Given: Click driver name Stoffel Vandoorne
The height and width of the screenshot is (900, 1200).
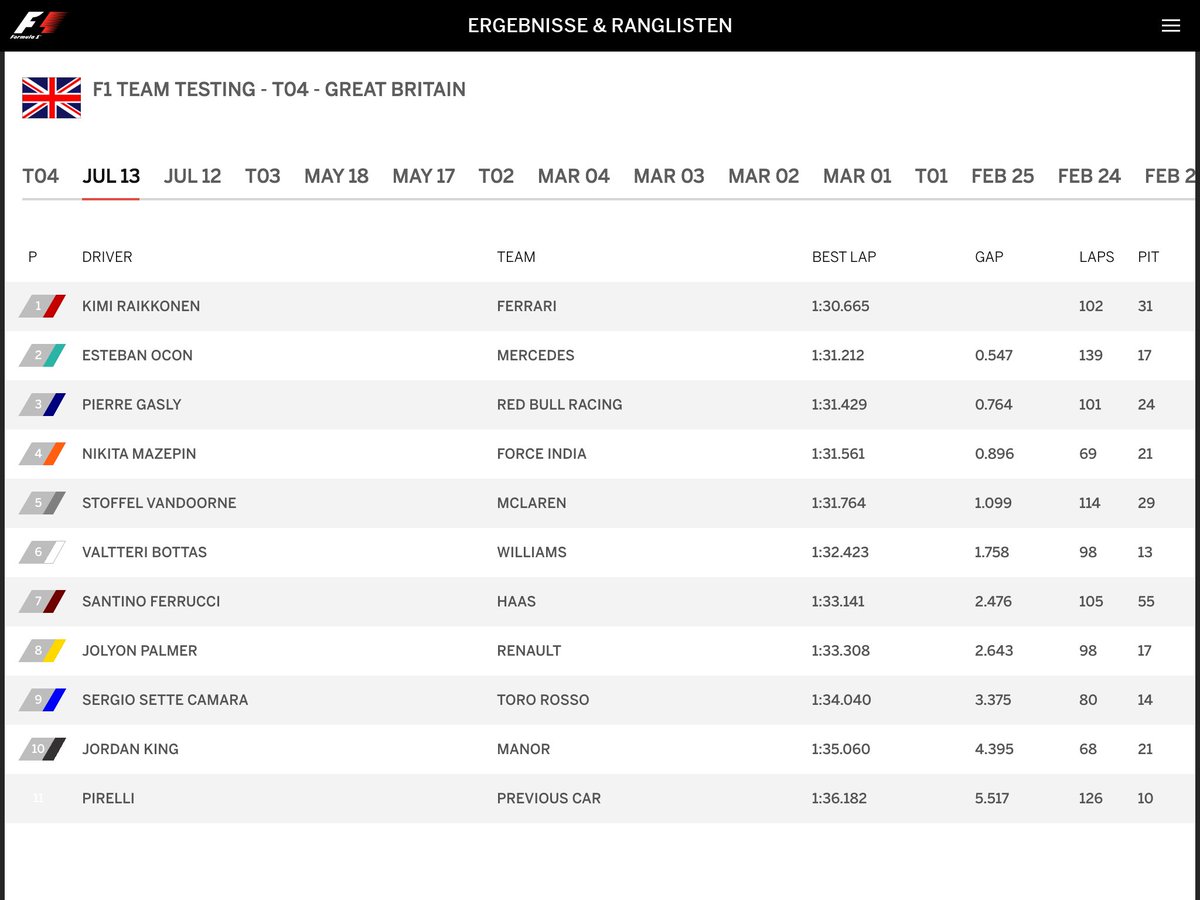Looking at the screenshot, I should pos(159,503).
